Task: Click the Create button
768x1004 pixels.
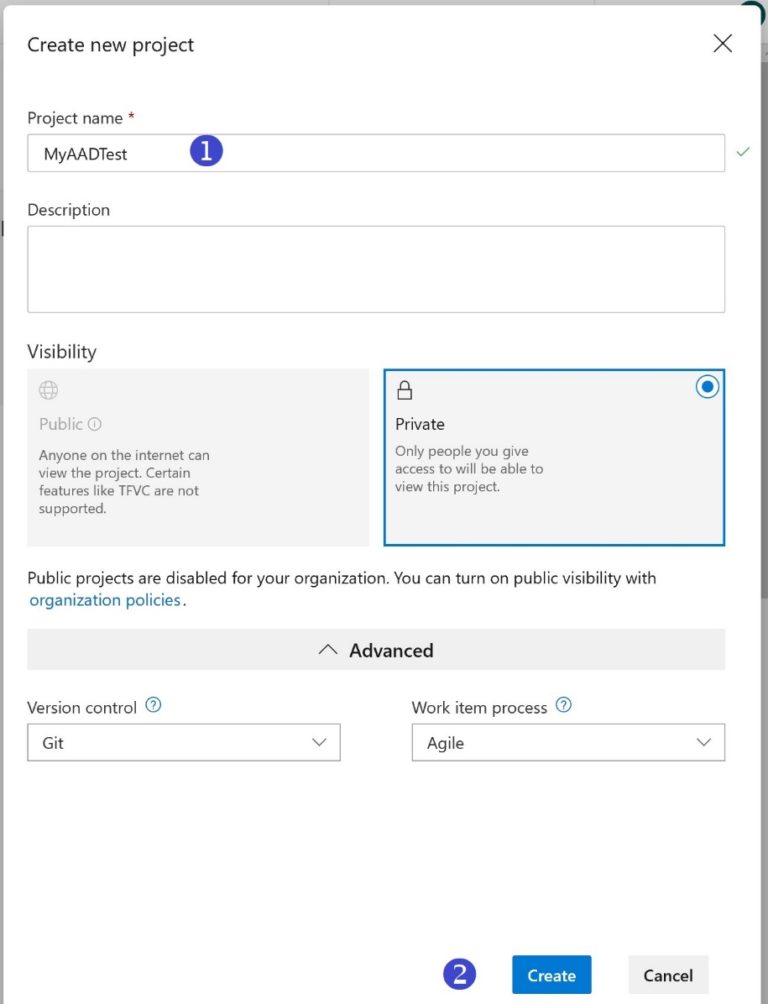Action: click(551, 975)
